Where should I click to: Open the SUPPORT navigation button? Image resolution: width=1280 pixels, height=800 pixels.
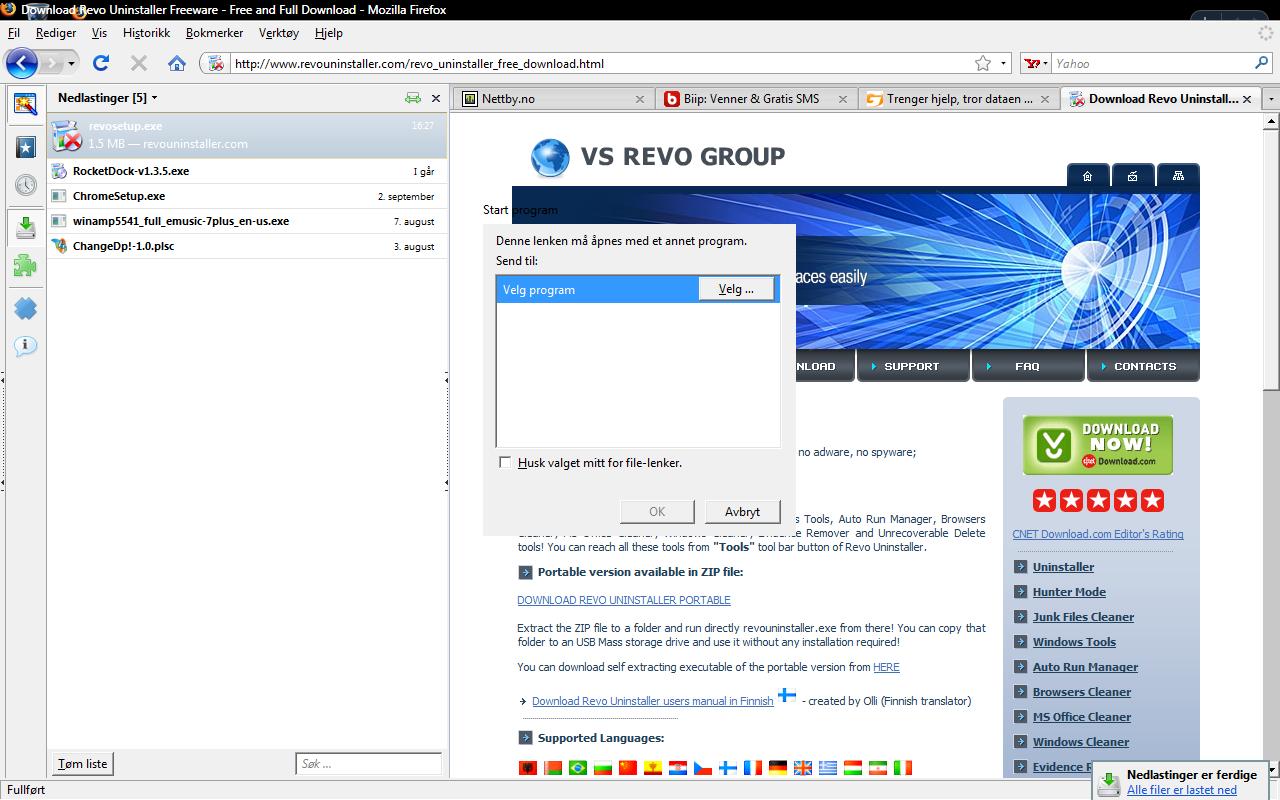tap(912, 366)
